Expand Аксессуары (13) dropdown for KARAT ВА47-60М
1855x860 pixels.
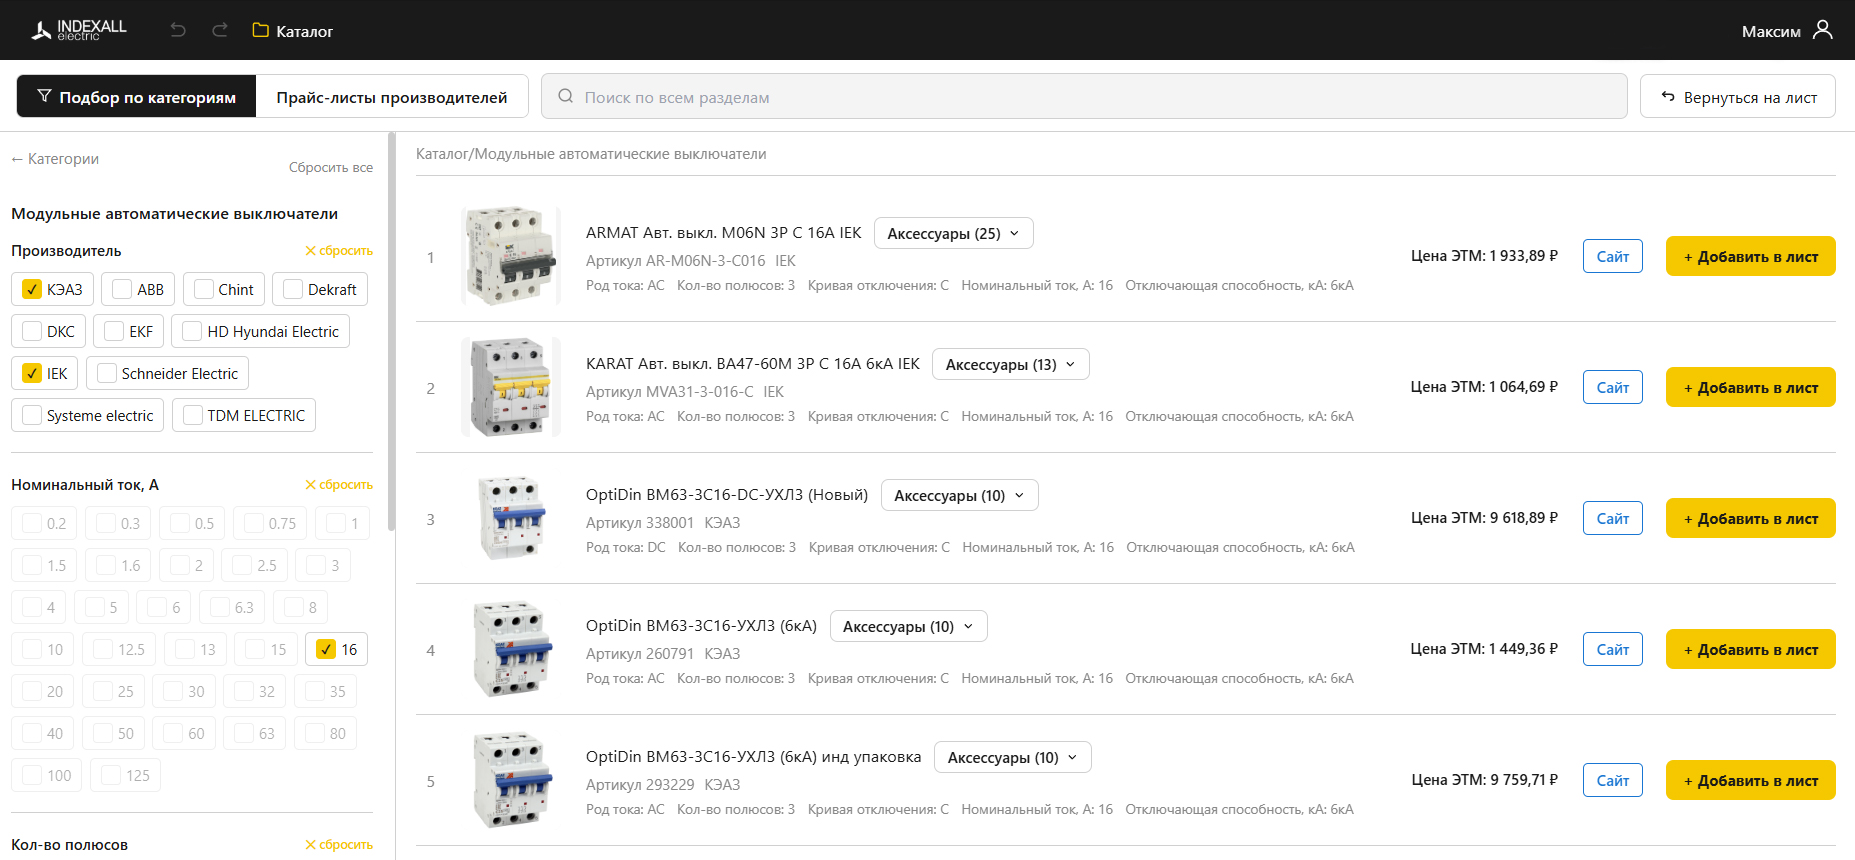(x=1011, y=364)
